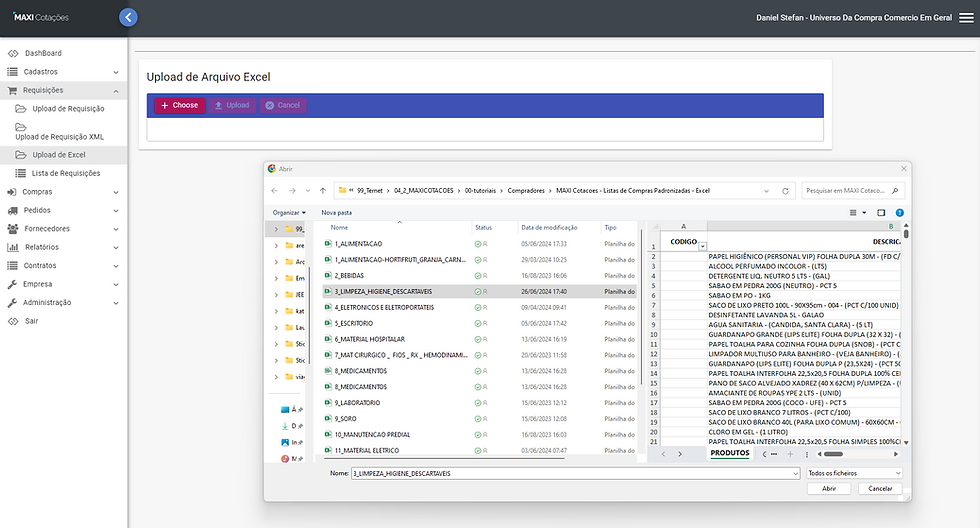
Task: Open address bar path history dropdown
Action: 766,191
